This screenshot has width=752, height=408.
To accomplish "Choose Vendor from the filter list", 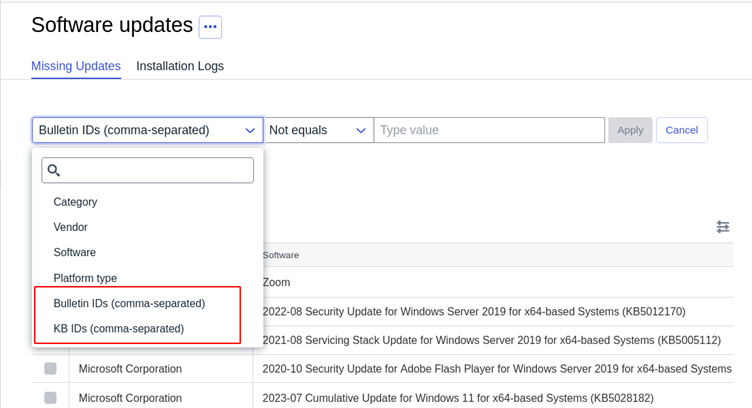I will [70, 227].
